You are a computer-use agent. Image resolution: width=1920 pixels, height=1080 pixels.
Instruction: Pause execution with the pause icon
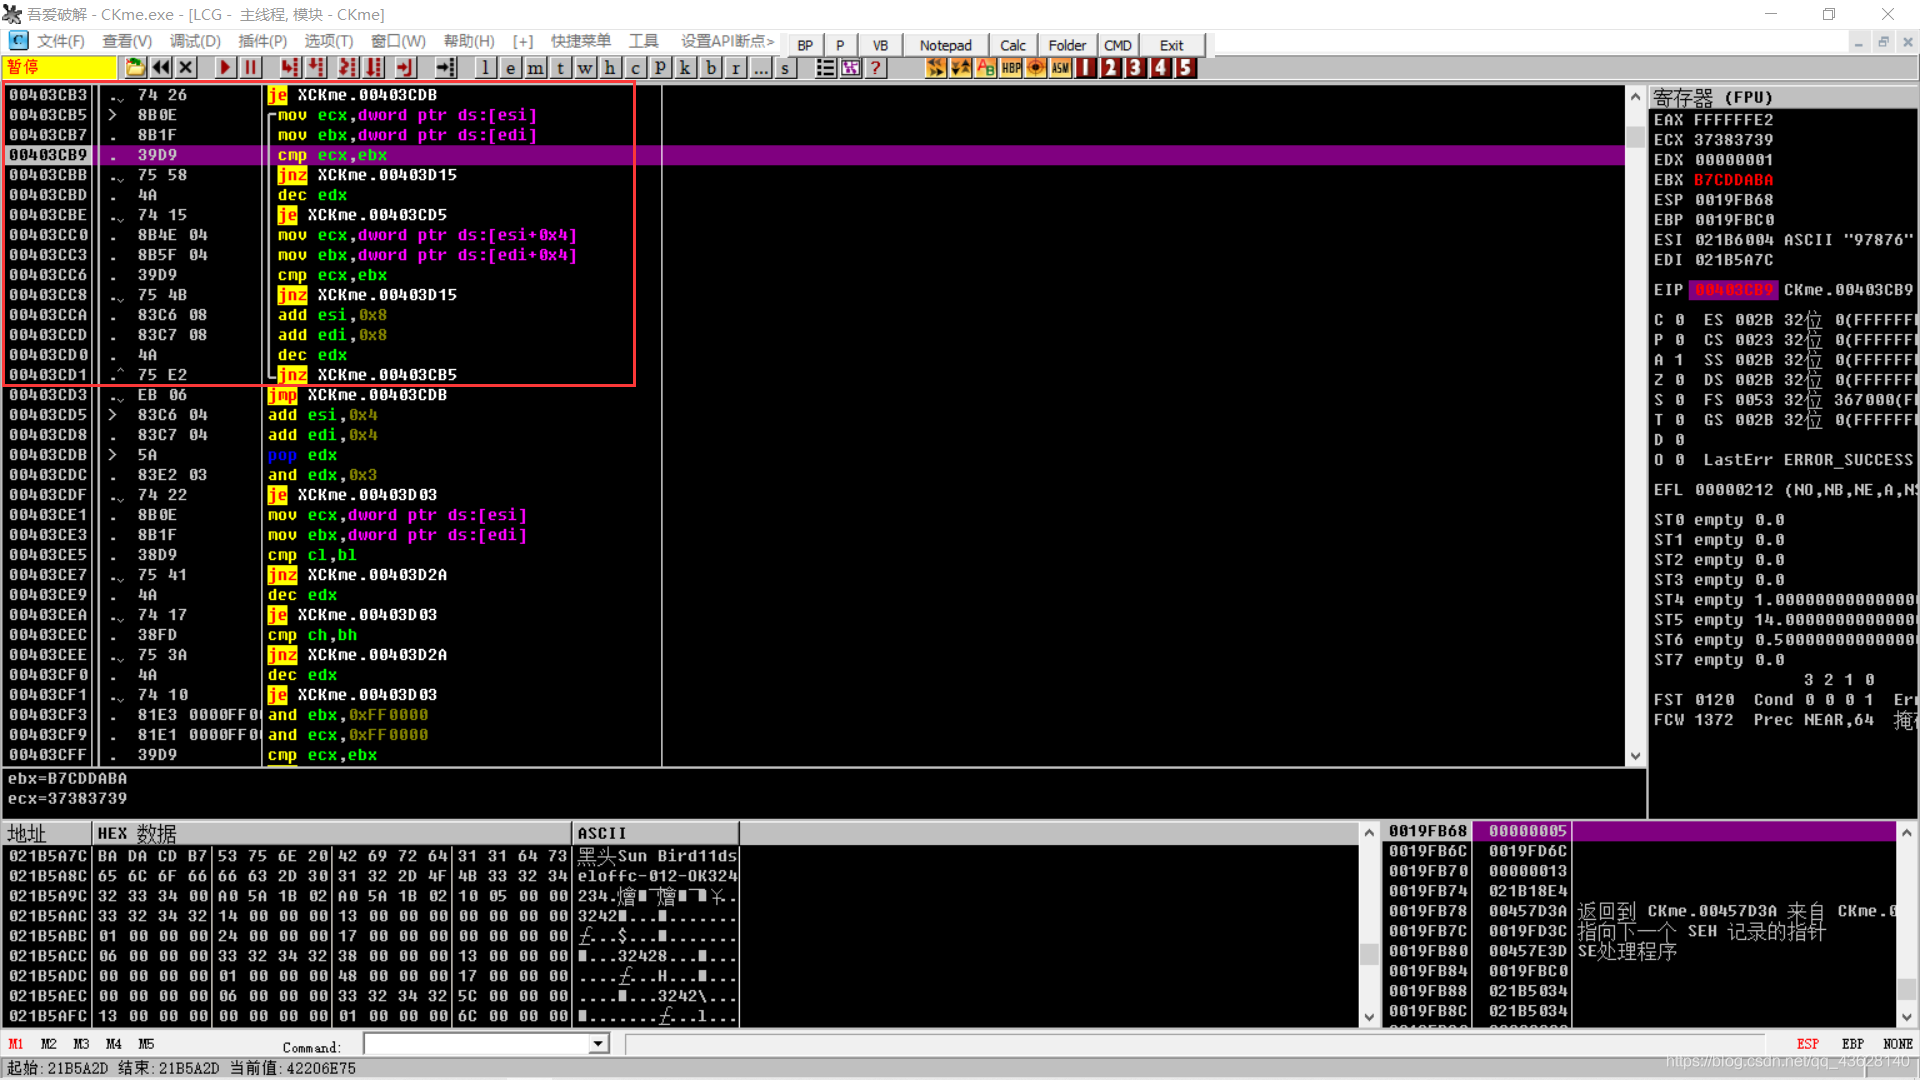[x=250, y=67]
